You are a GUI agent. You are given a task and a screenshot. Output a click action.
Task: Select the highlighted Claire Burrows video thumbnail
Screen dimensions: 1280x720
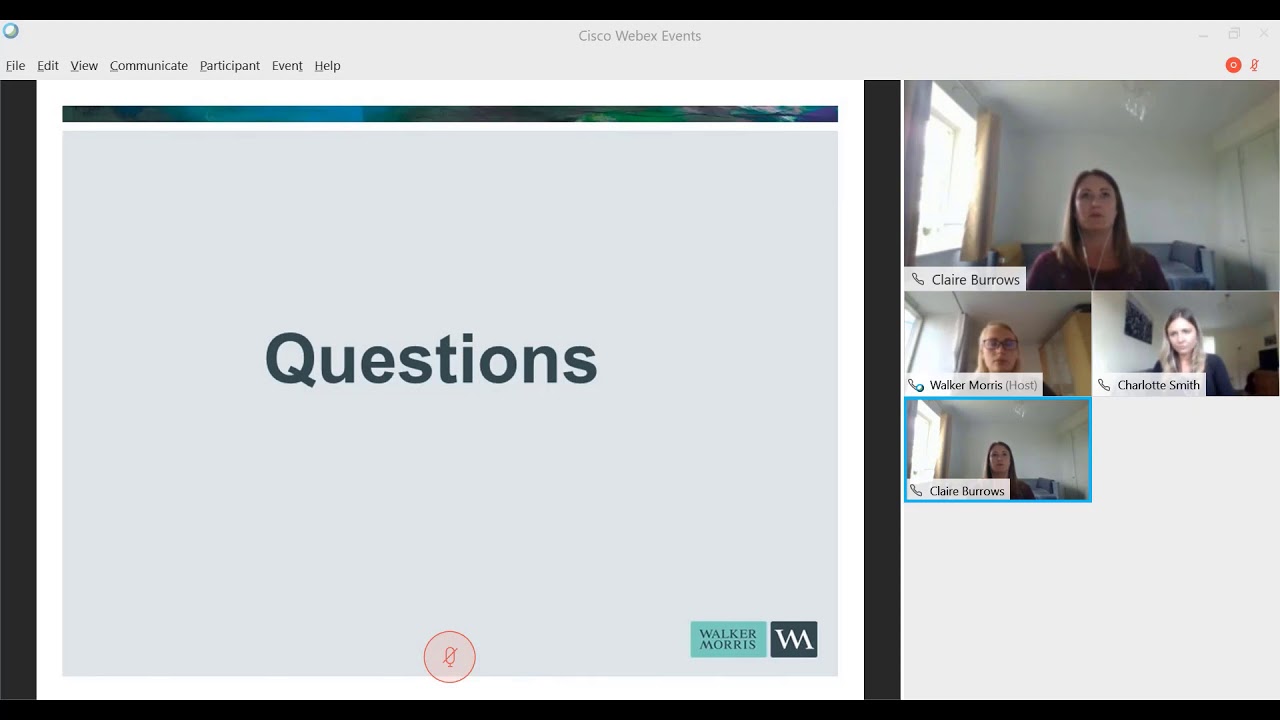coord(997,450)
